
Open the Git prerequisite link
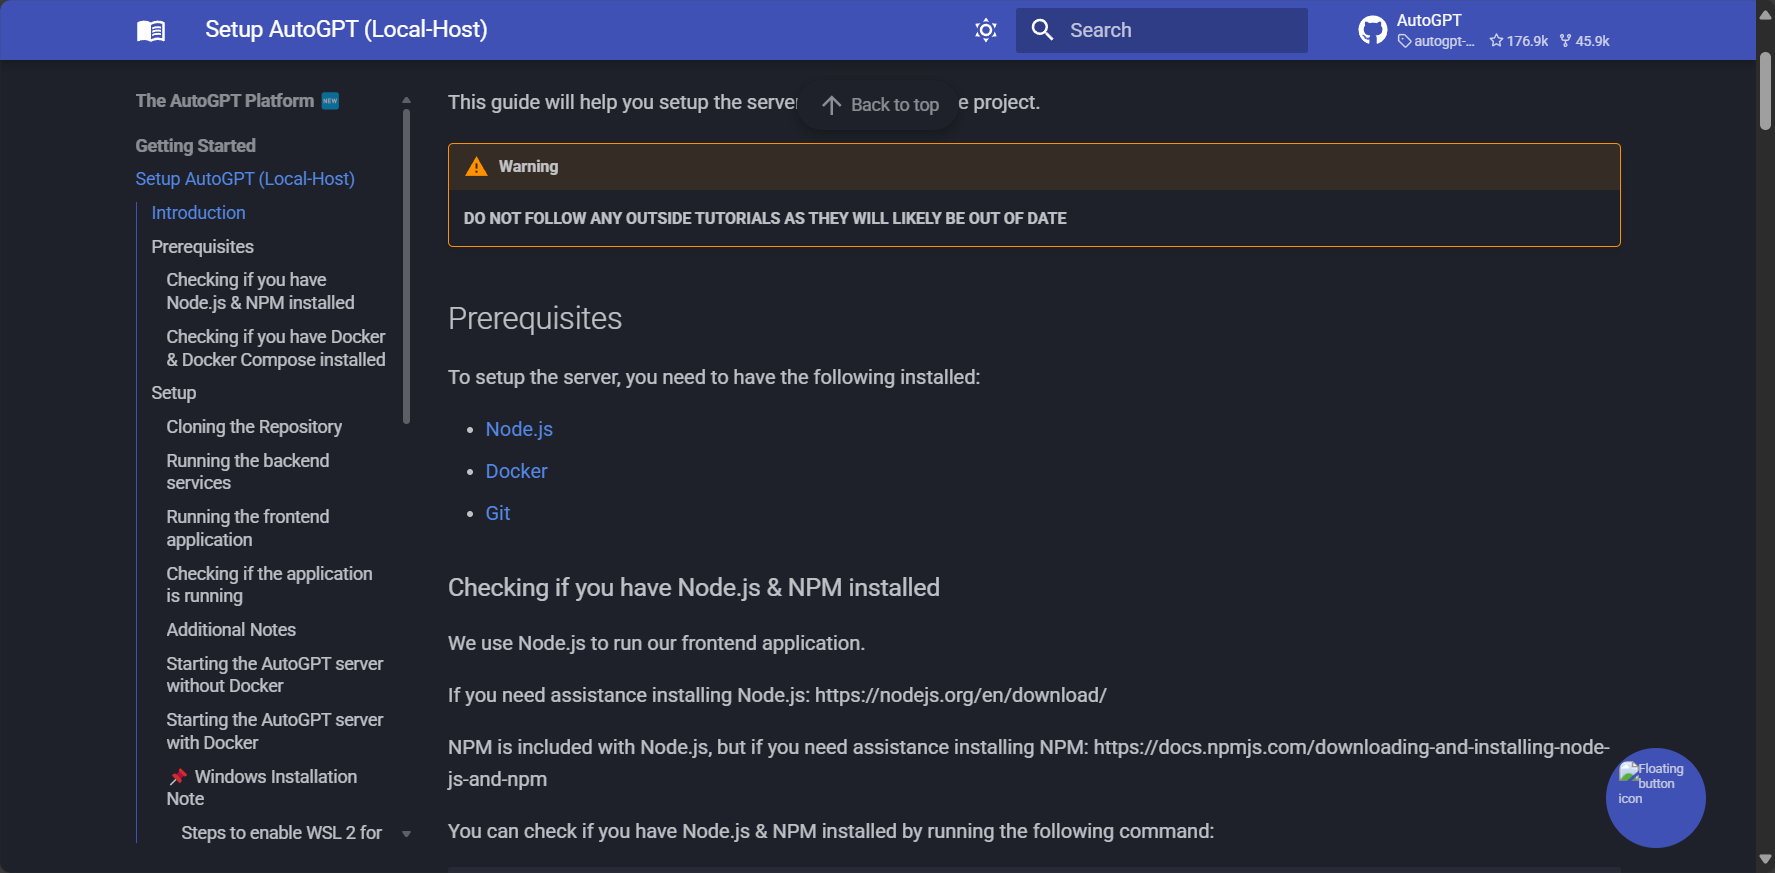[x=497, y=513]
